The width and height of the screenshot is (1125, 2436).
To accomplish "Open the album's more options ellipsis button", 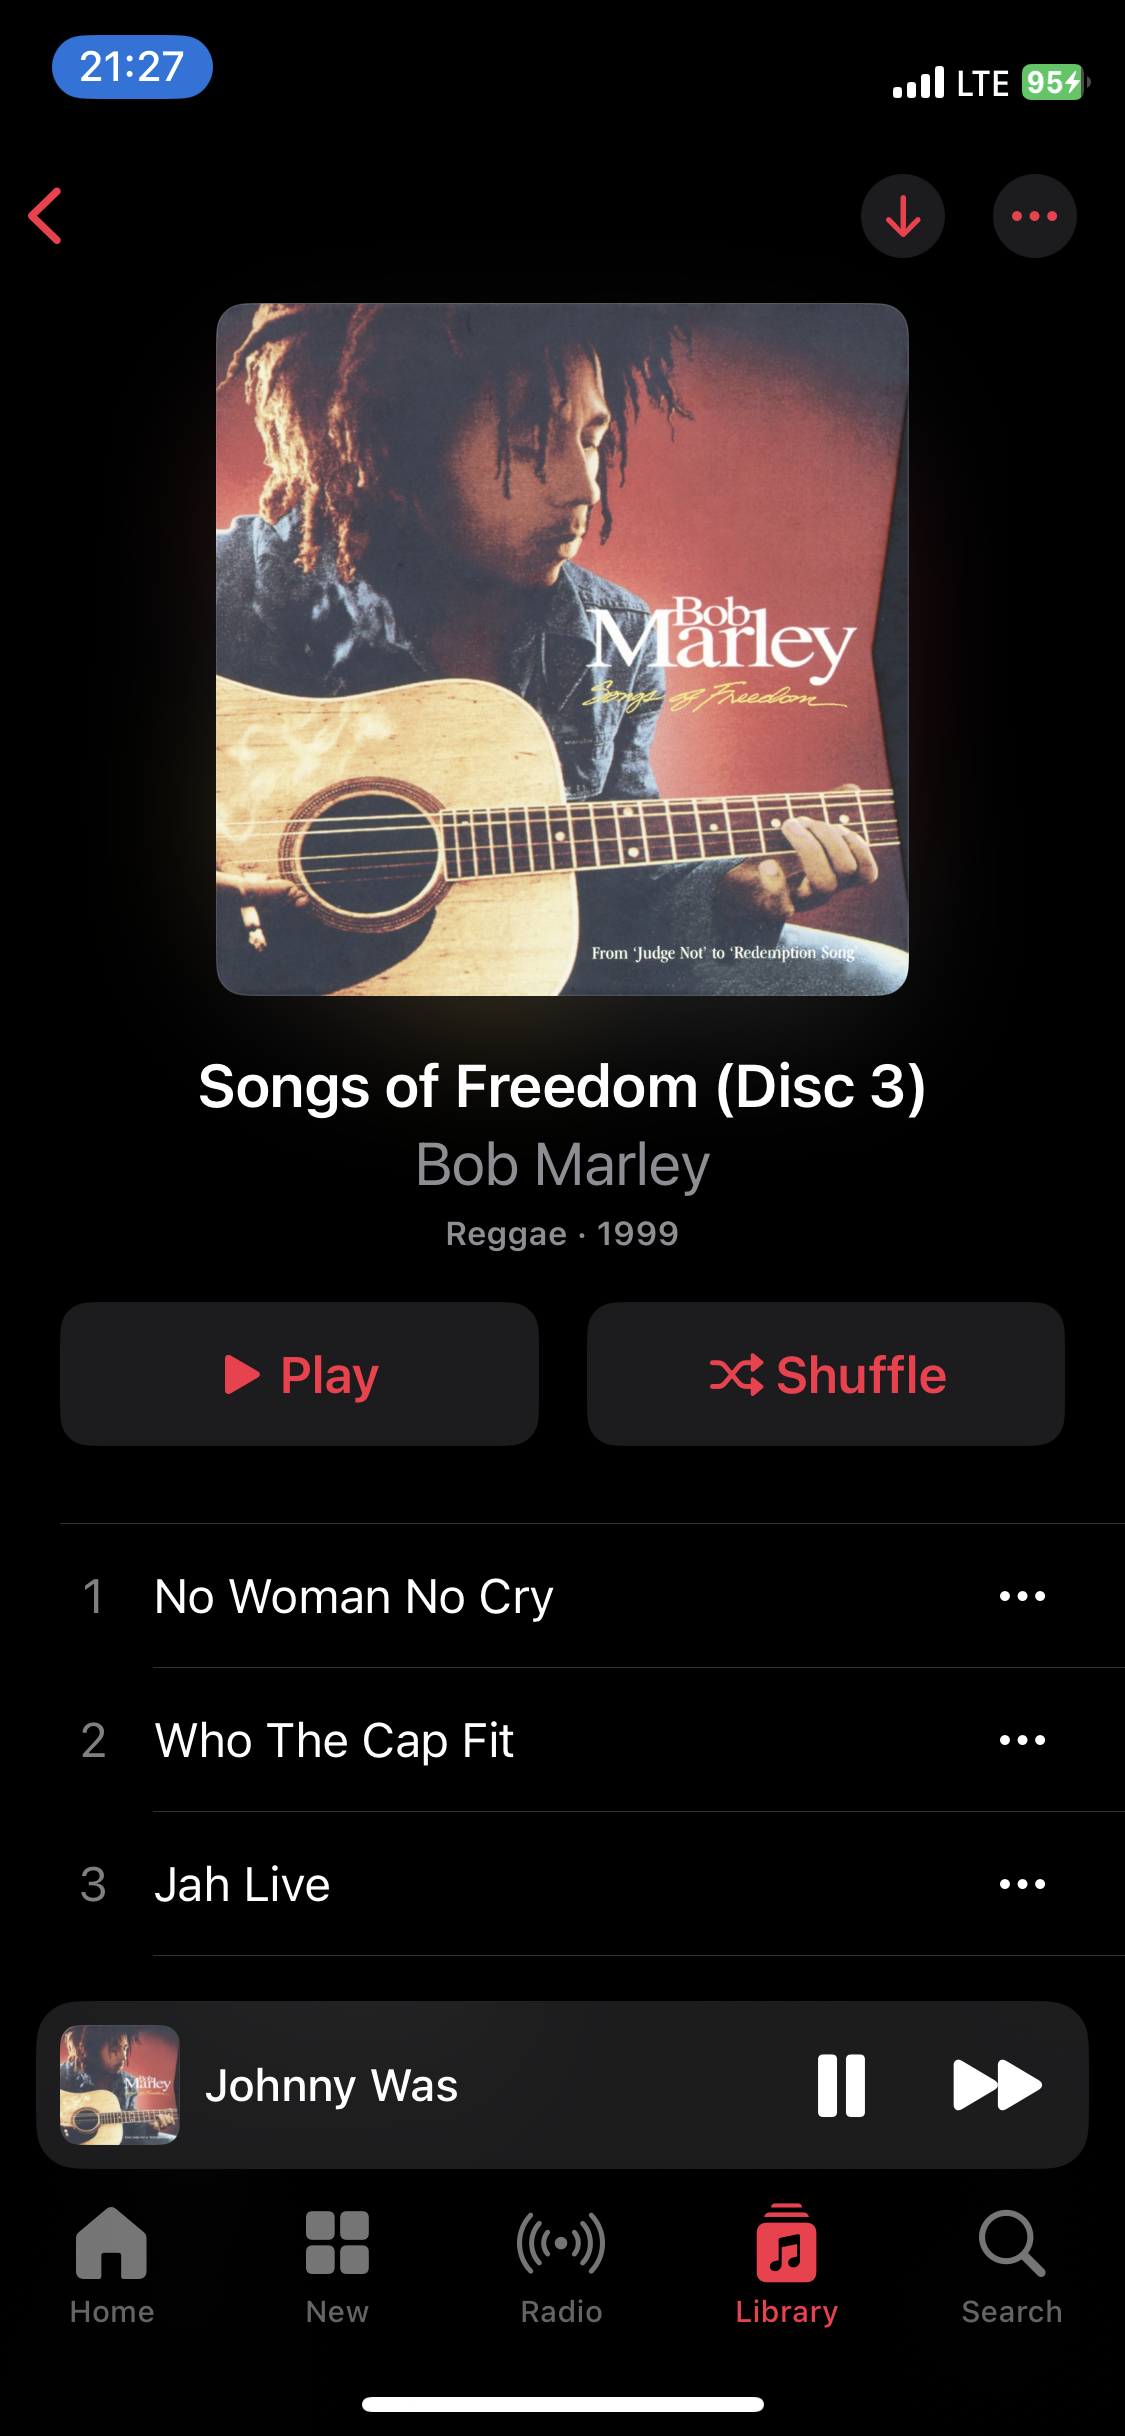I will click(x=1034, y=216).
